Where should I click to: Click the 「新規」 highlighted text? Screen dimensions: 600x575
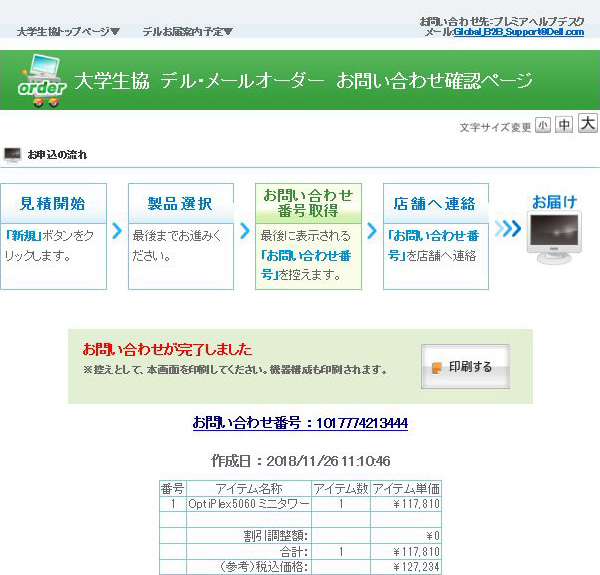[24, 236]
